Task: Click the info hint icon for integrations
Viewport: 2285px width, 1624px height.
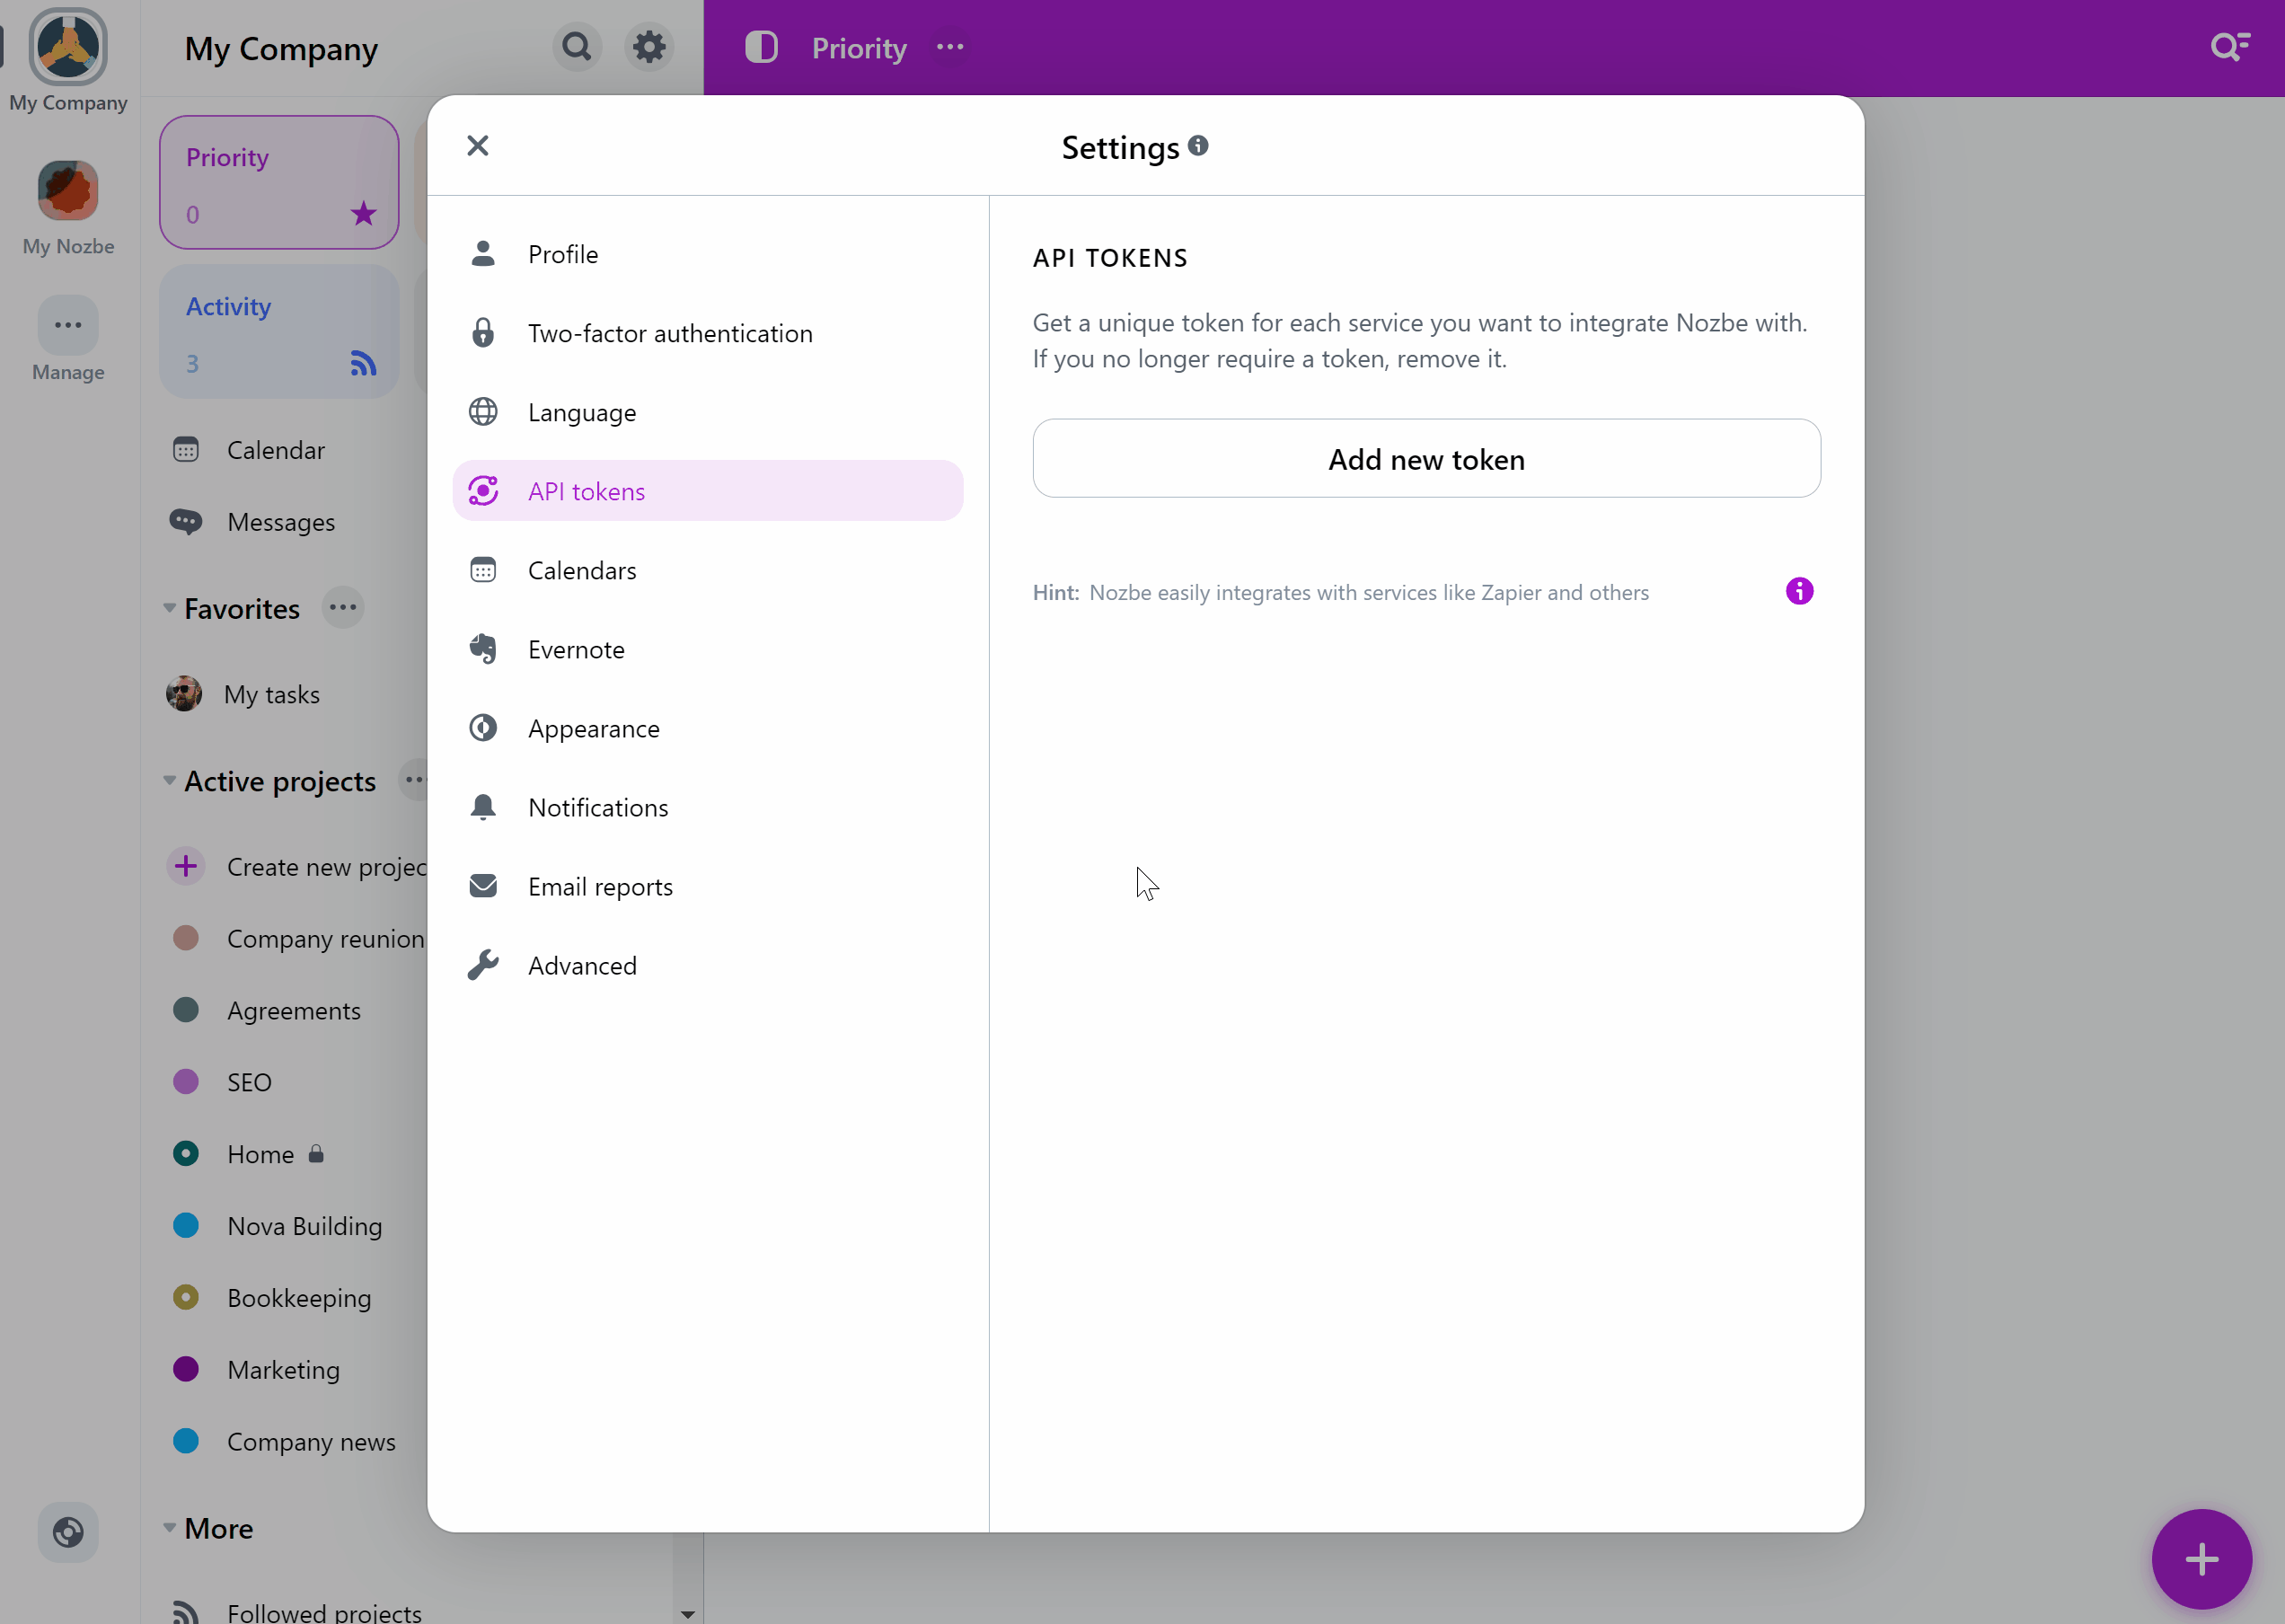Action: pos(1800,590)
